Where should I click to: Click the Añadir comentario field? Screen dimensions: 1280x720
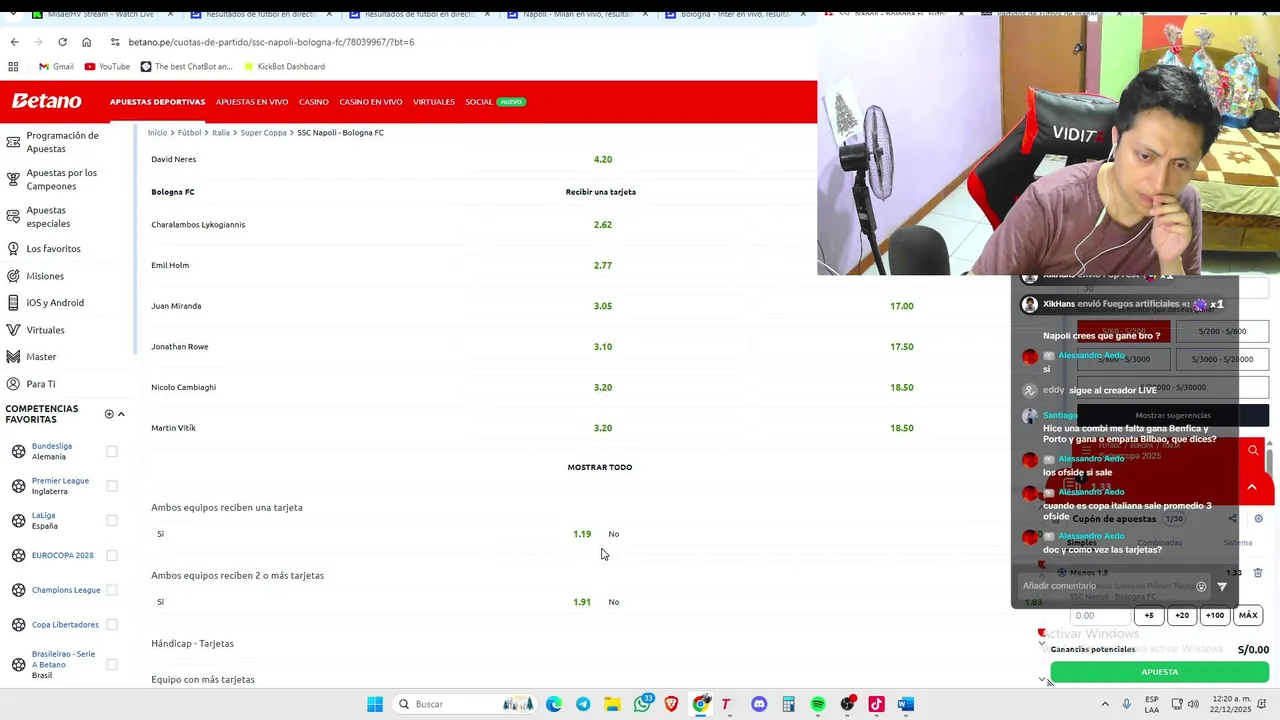1106,586
